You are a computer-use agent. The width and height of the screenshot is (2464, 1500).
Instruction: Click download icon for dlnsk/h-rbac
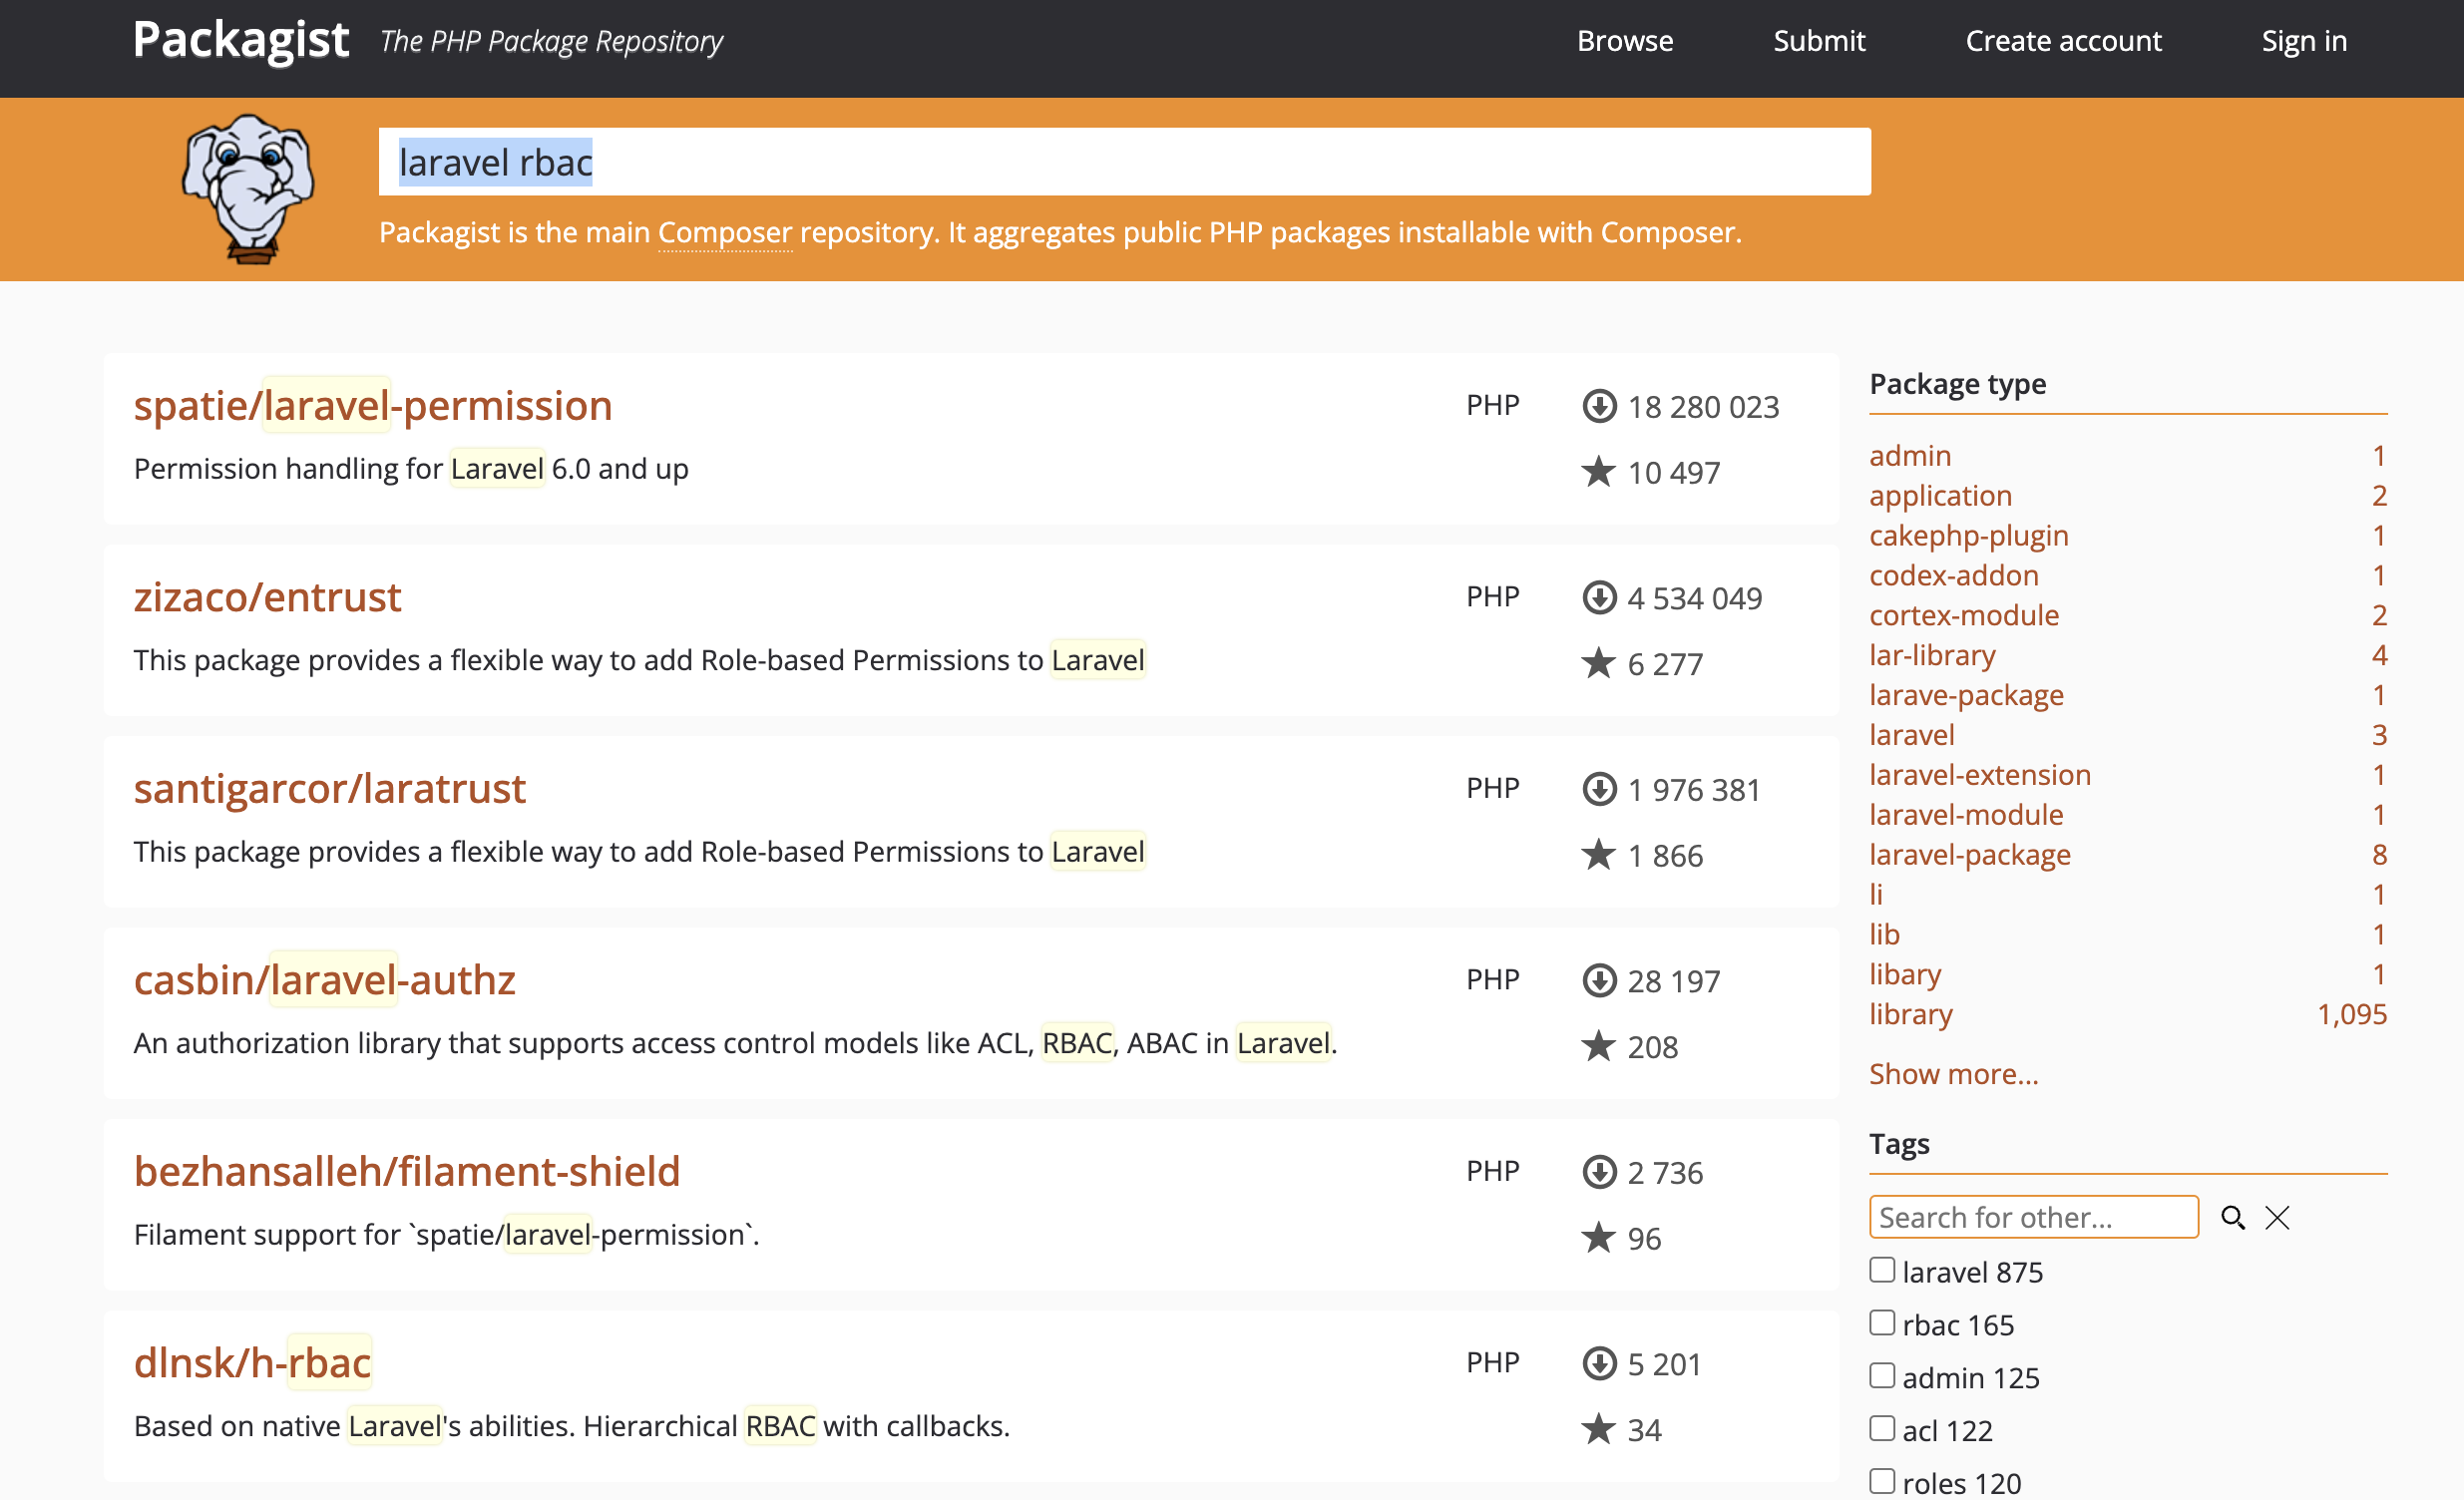(x=1599, y=1364)
